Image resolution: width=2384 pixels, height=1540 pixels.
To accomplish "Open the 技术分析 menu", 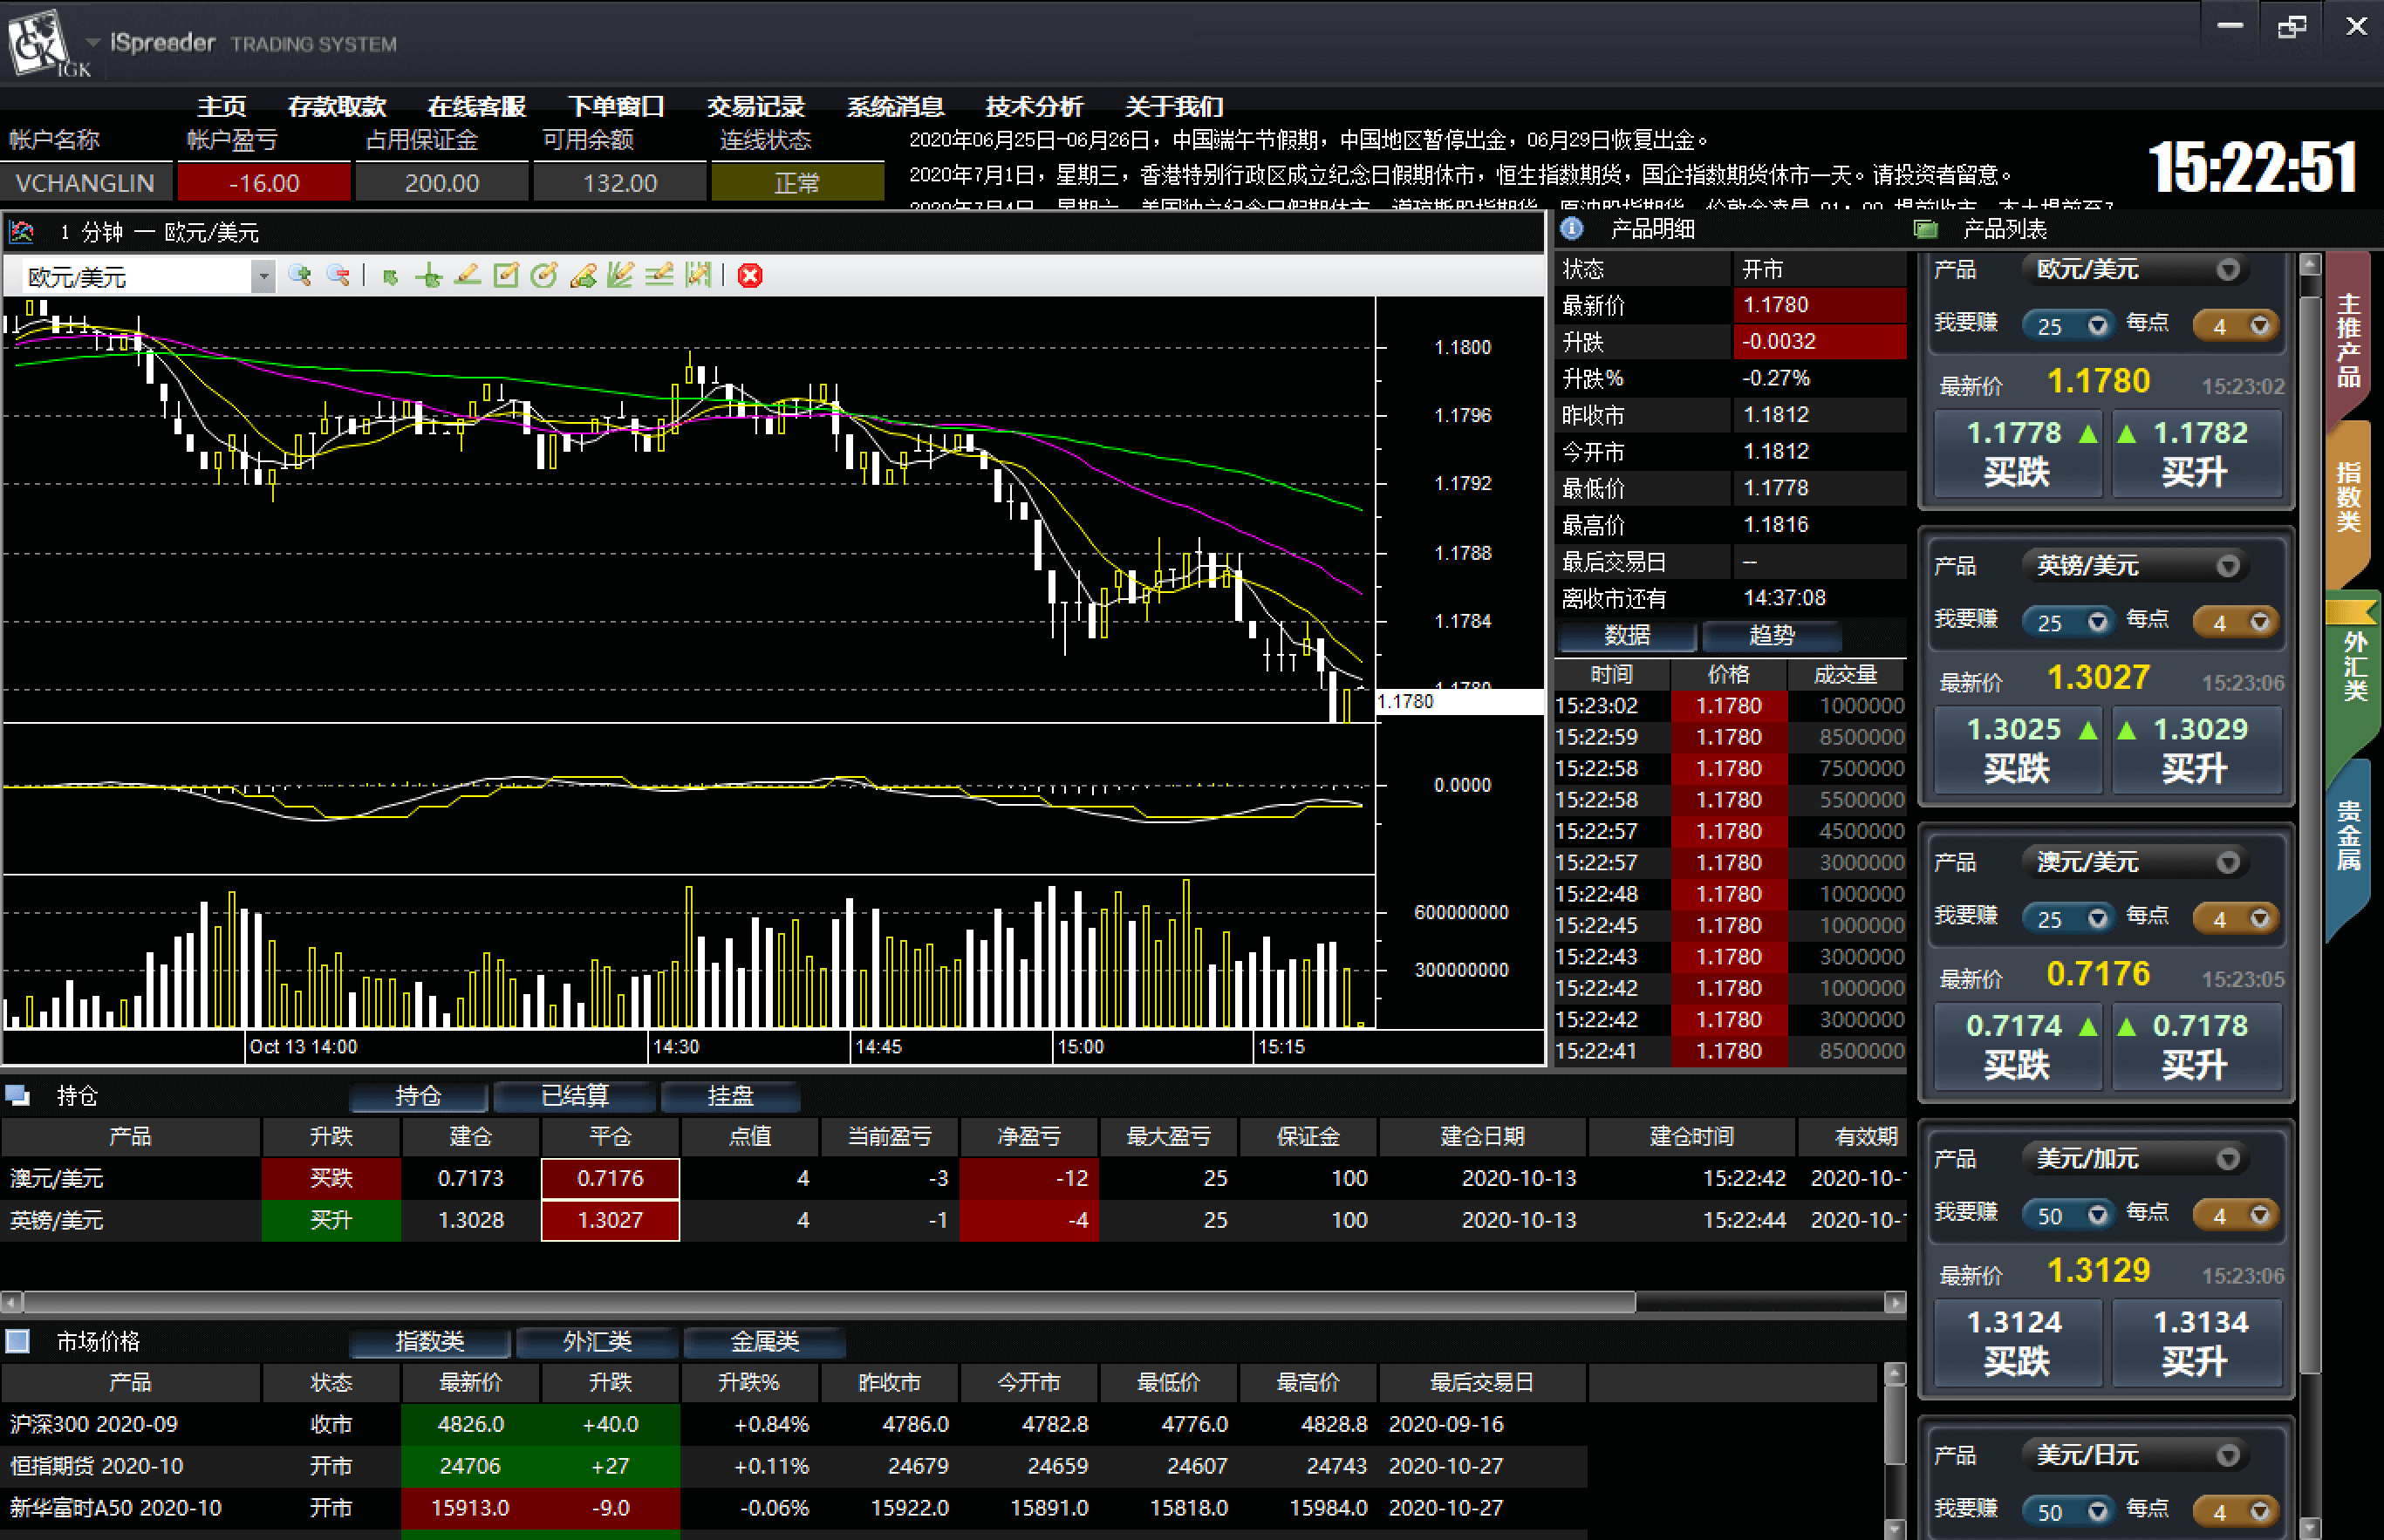I will (1035, 106).
